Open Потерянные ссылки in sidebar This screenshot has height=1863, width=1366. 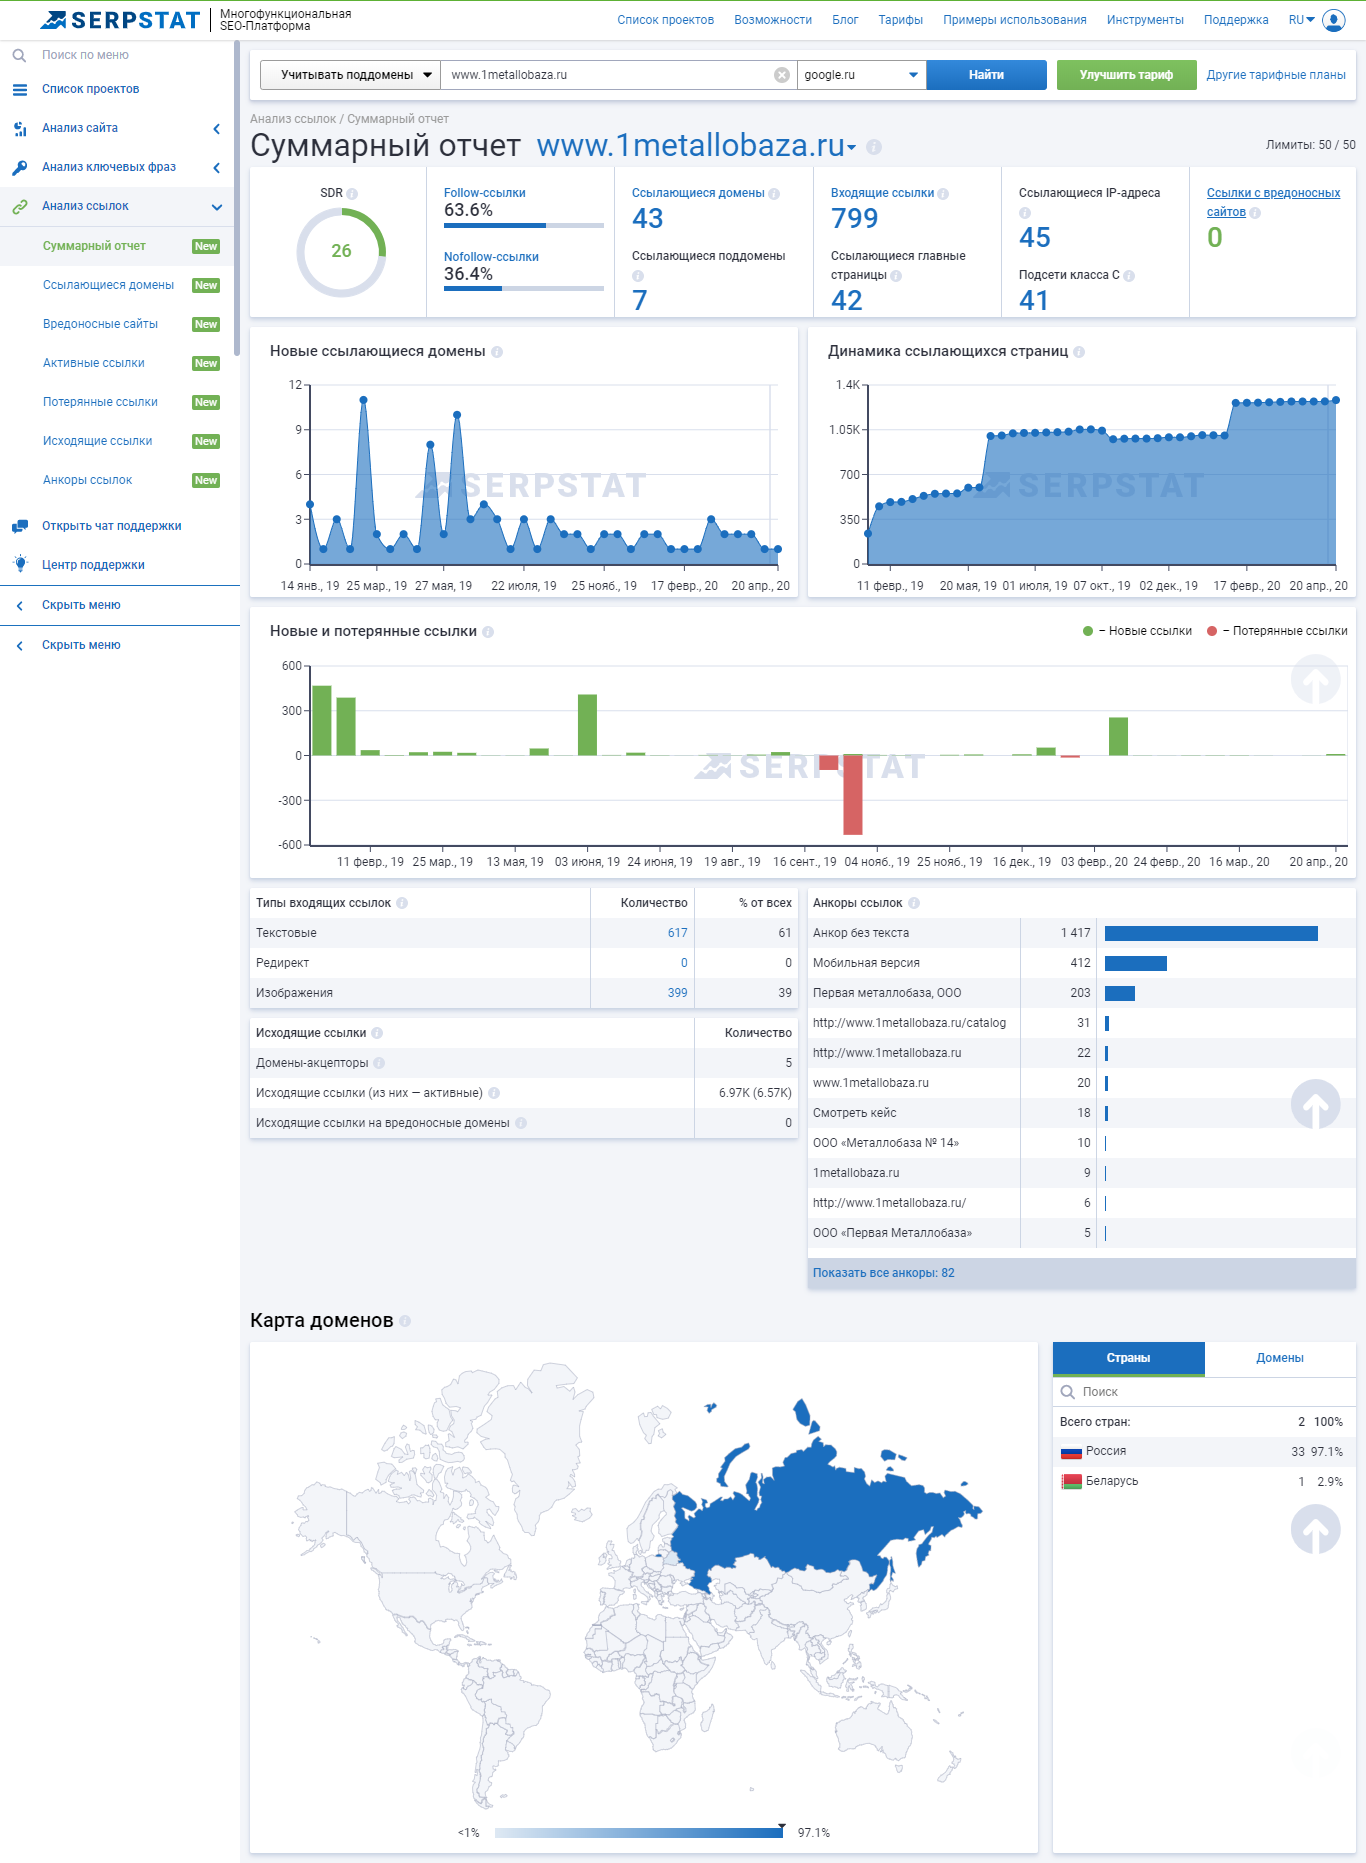(x=100, y=402)
